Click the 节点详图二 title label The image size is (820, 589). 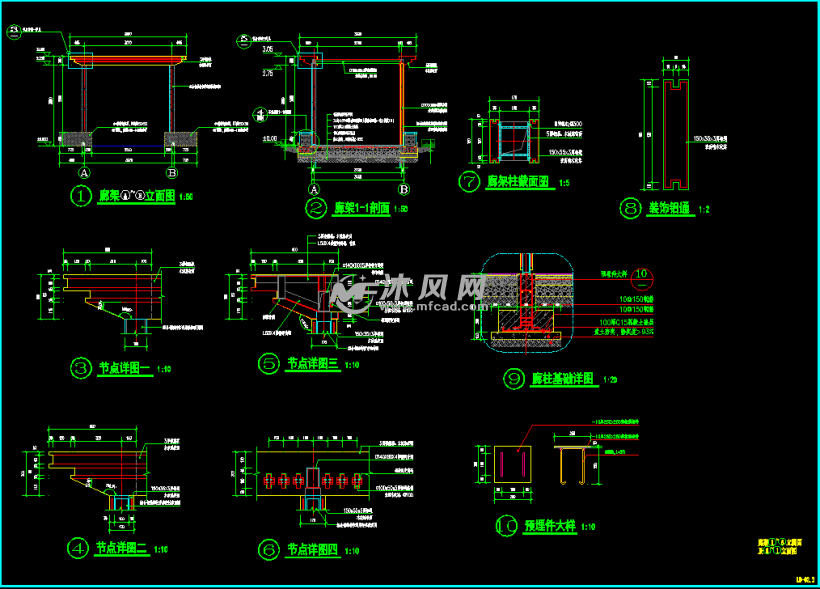point(121,548)
